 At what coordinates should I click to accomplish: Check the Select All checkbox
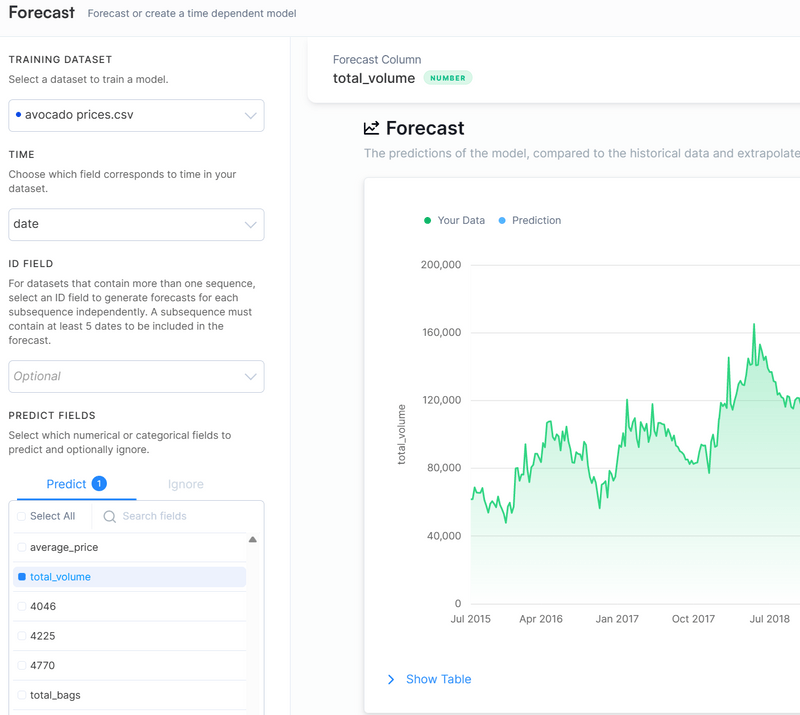[23, 516]
